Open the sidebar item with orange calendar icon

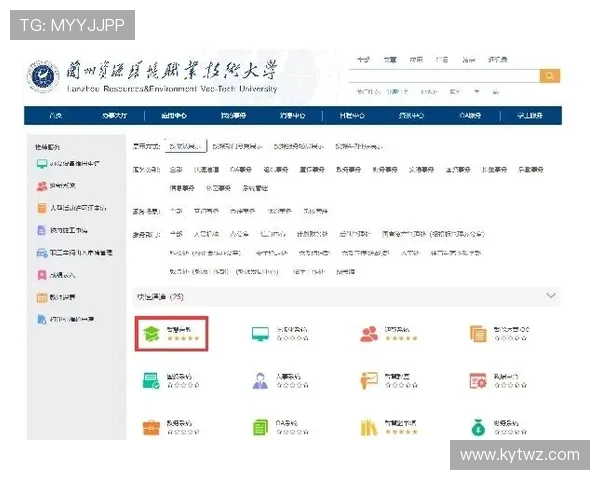click(x=56, y=297)
